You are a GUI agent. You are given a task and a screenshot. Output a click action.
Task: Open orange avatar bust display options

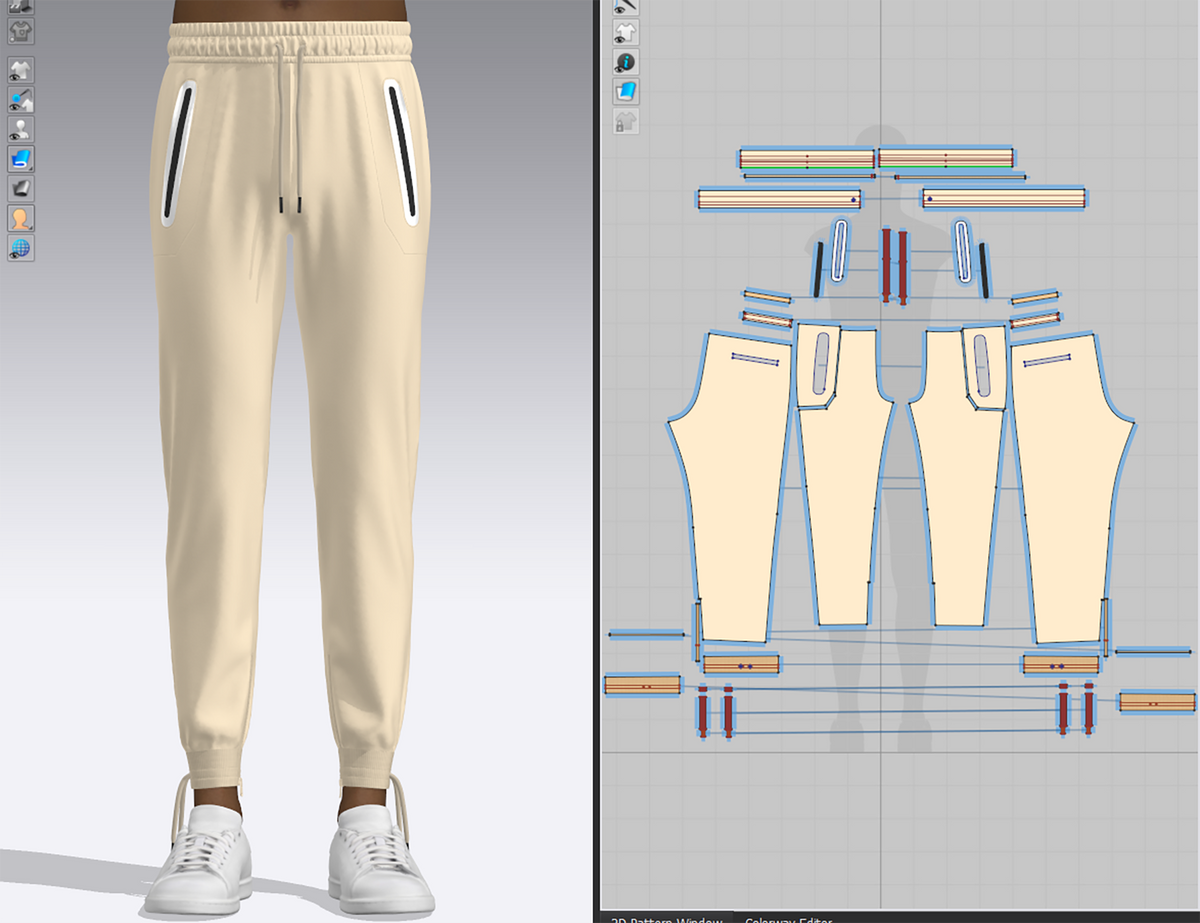[x=21, y=218]
